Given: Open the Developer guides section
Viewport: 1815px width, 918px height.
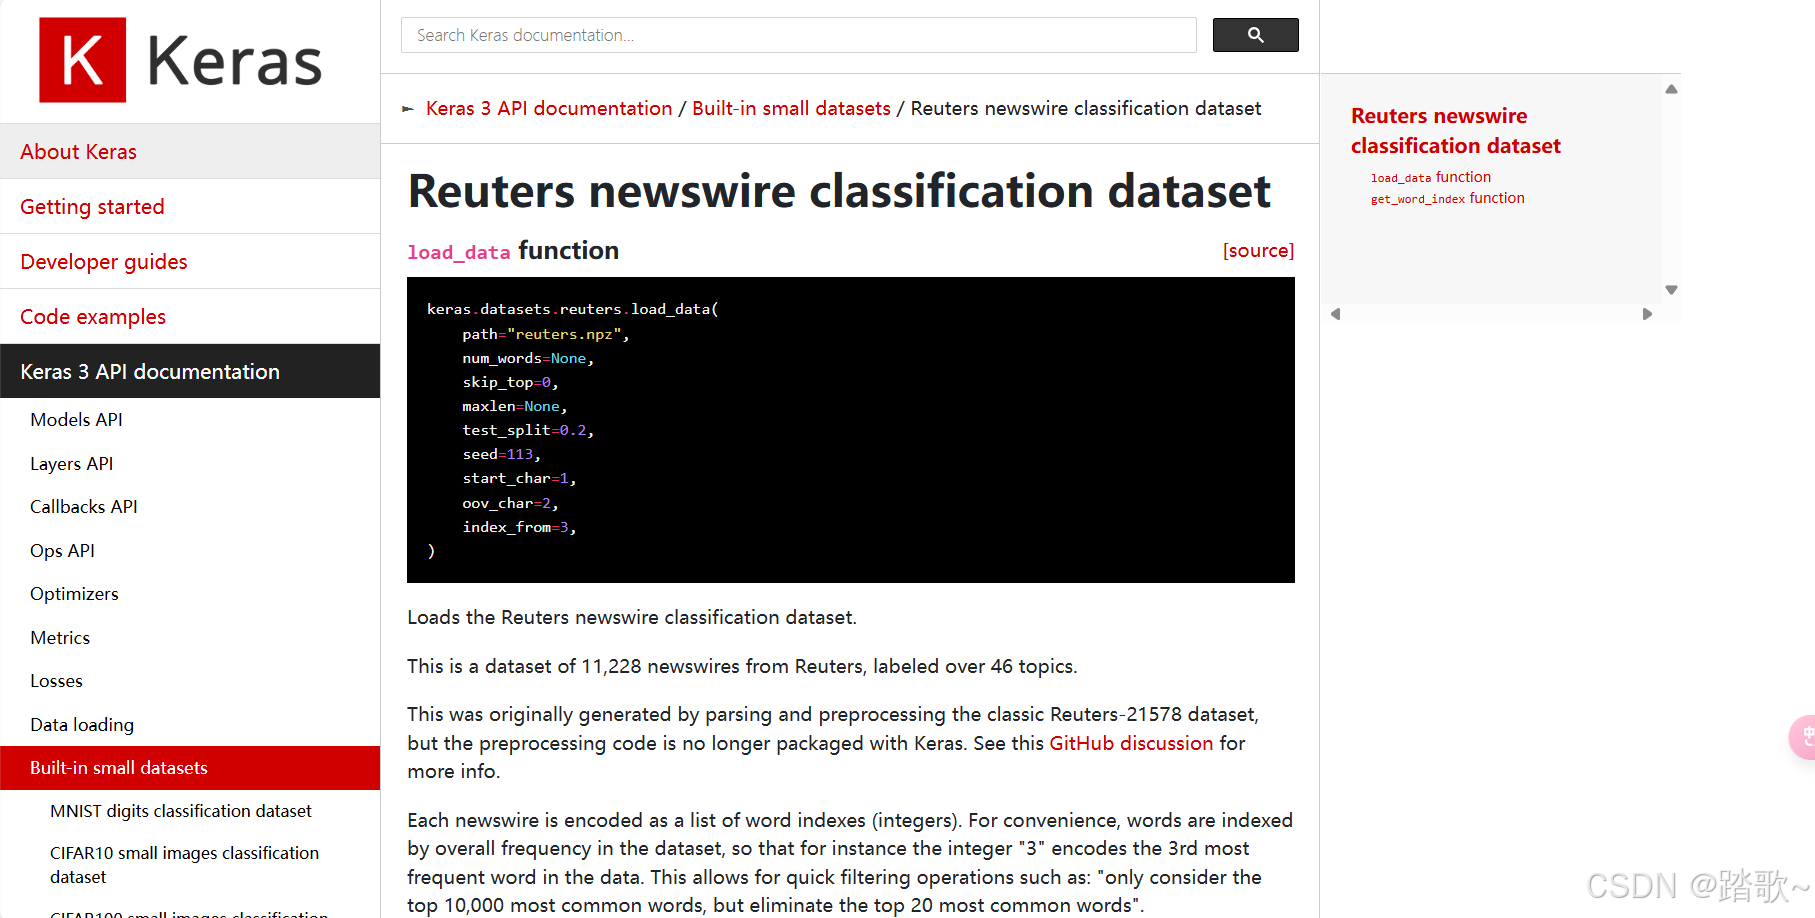Looking at the screenshot, I should (190, 262).
